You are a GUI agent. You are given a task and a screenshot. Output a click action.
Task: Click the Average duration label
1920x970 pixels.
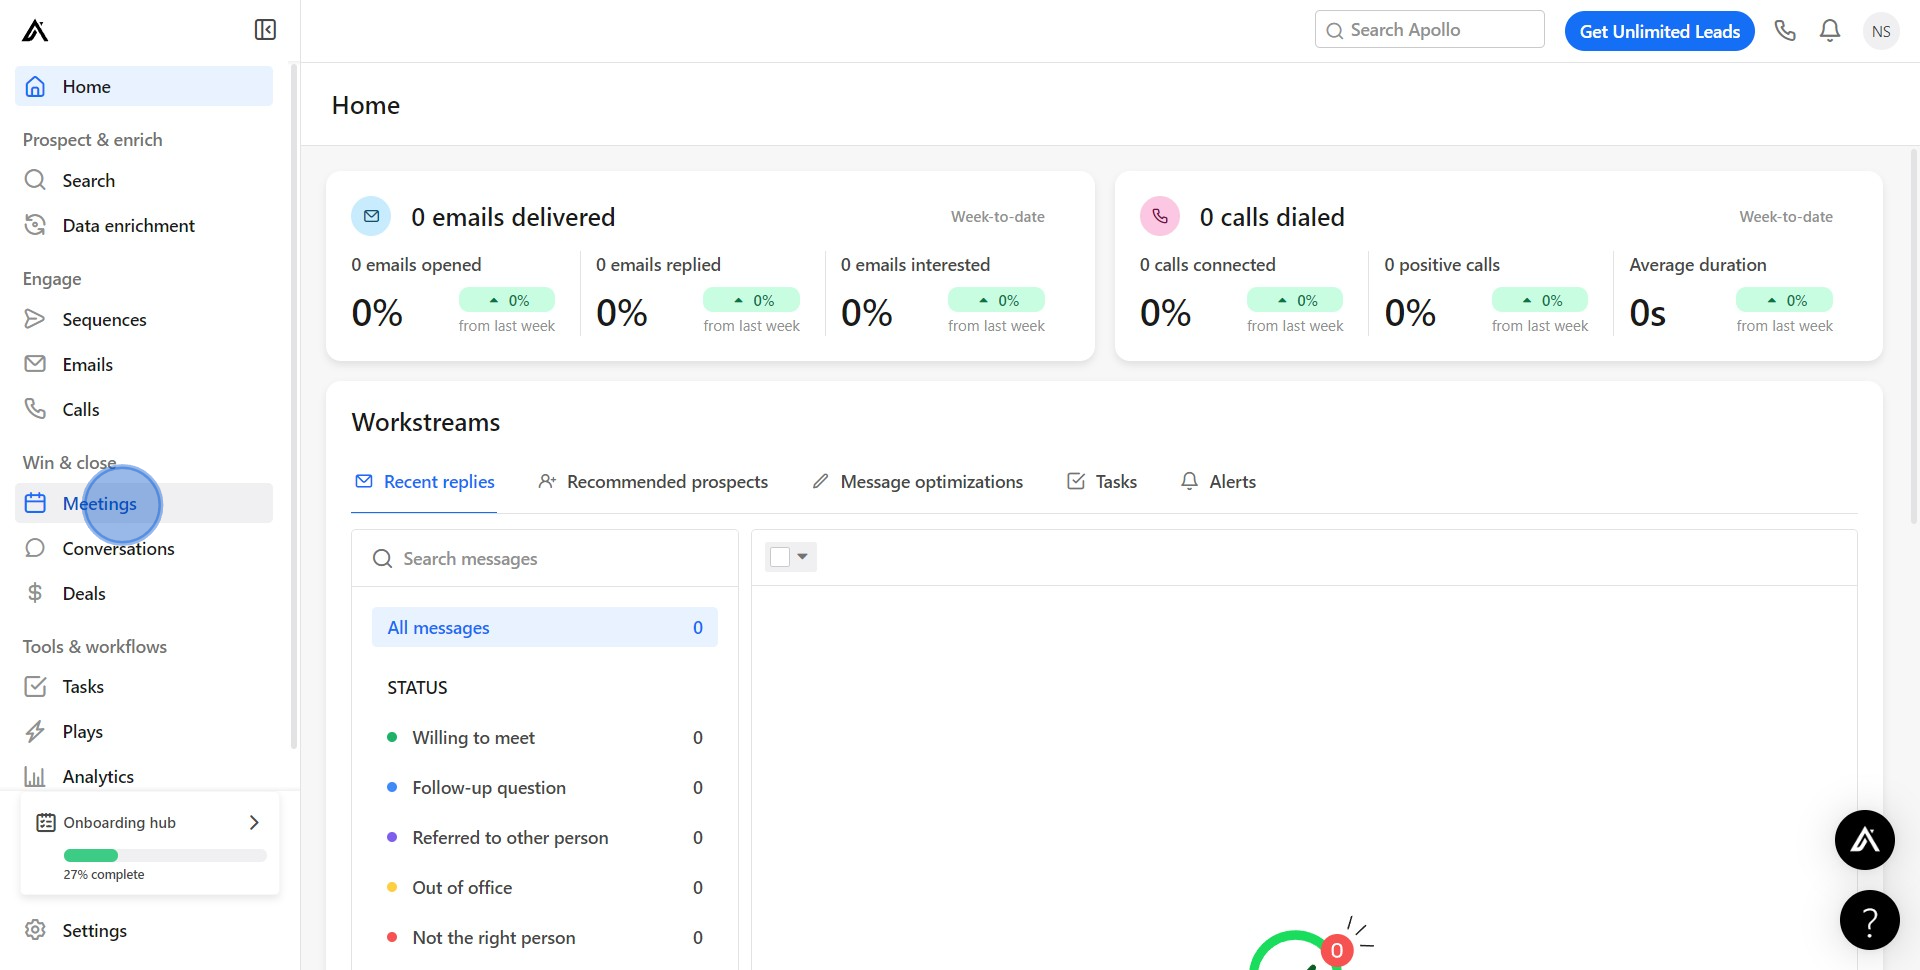pyautogui.click(x=1697, y=264)
